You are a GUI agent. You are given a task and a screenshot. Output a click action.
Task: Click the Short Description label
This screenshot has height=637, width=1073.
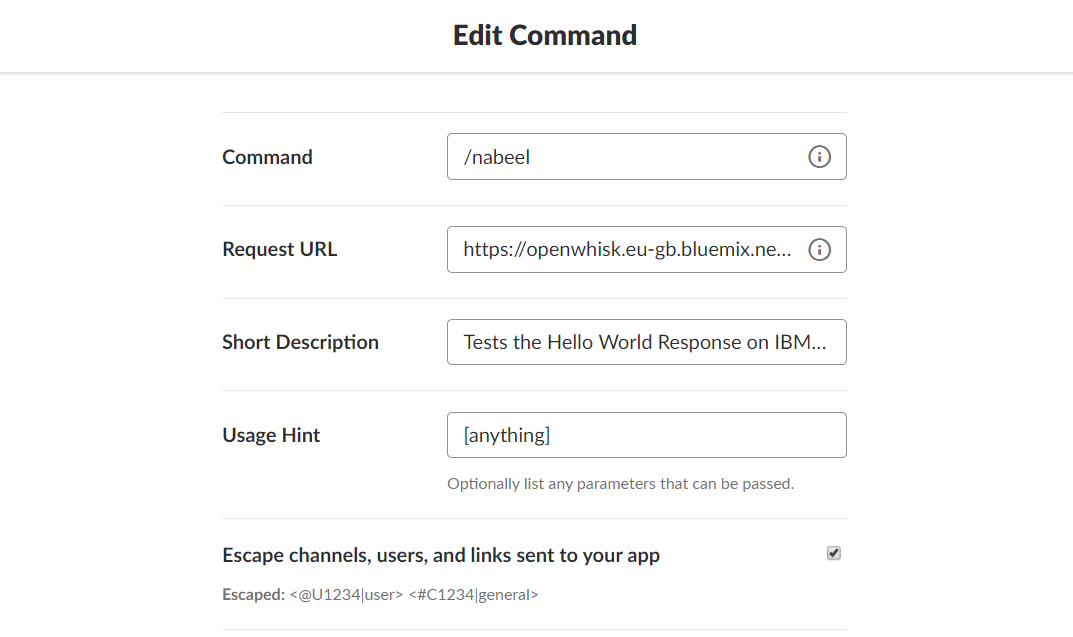300,342
